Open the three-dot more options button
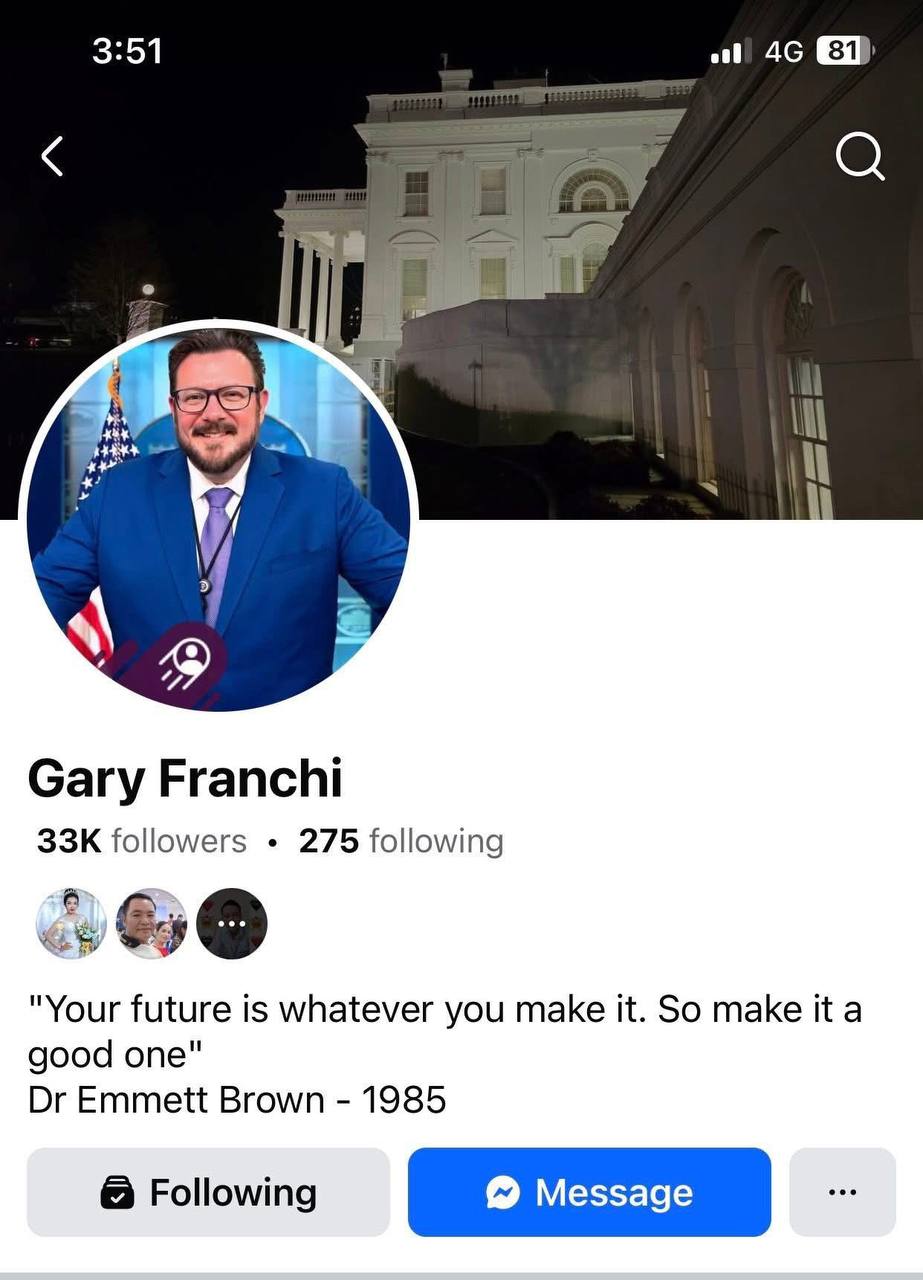 842,1192
